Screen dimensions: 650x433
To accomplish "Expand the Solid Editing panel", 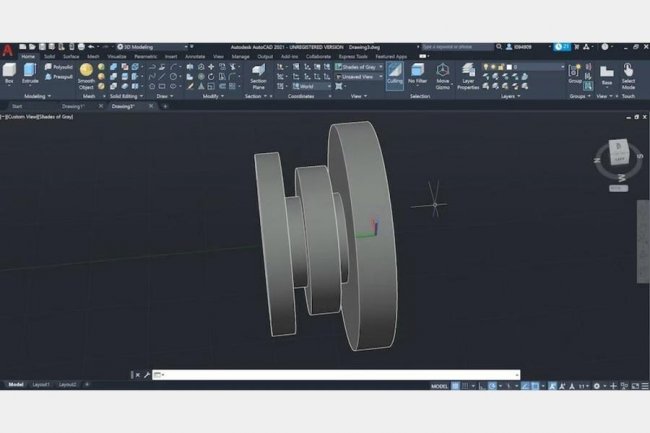I will 126,96.
